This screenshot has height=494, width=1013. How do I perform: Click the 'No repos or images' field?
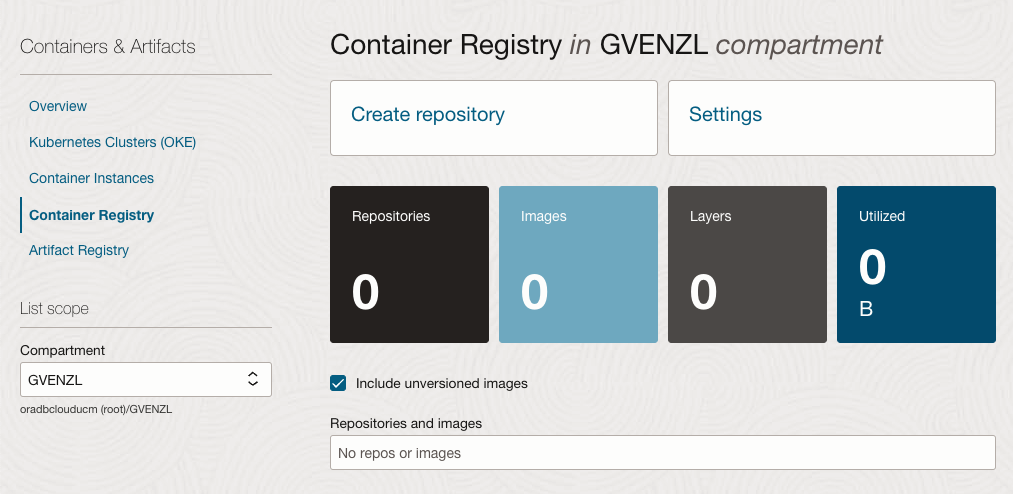coord(663,453)
